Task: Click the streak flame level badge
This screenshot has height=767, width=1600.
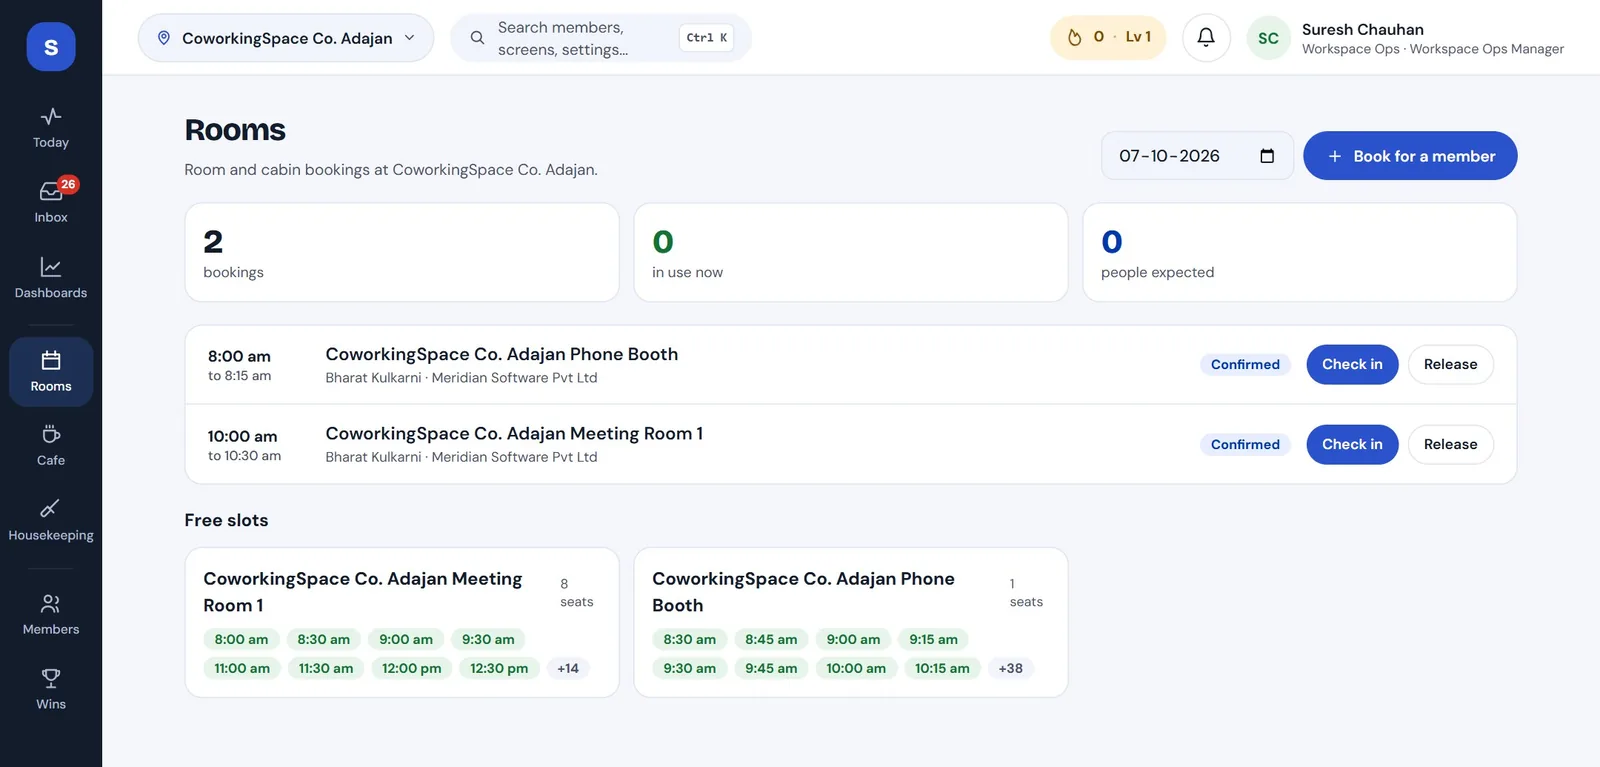Action: [1108, 38]
